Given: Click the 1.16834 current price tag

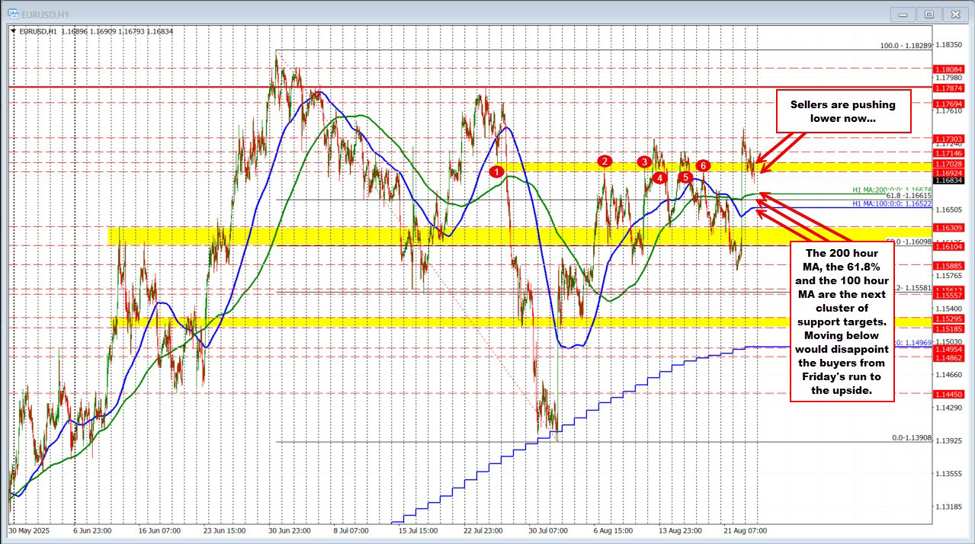Looking at the screenshot, I should (x=948, y=180).
